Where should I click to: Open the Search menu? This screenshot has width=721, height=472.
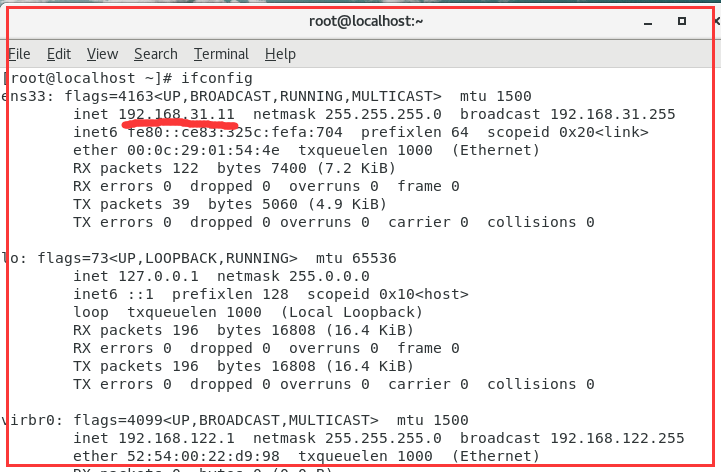156,54
